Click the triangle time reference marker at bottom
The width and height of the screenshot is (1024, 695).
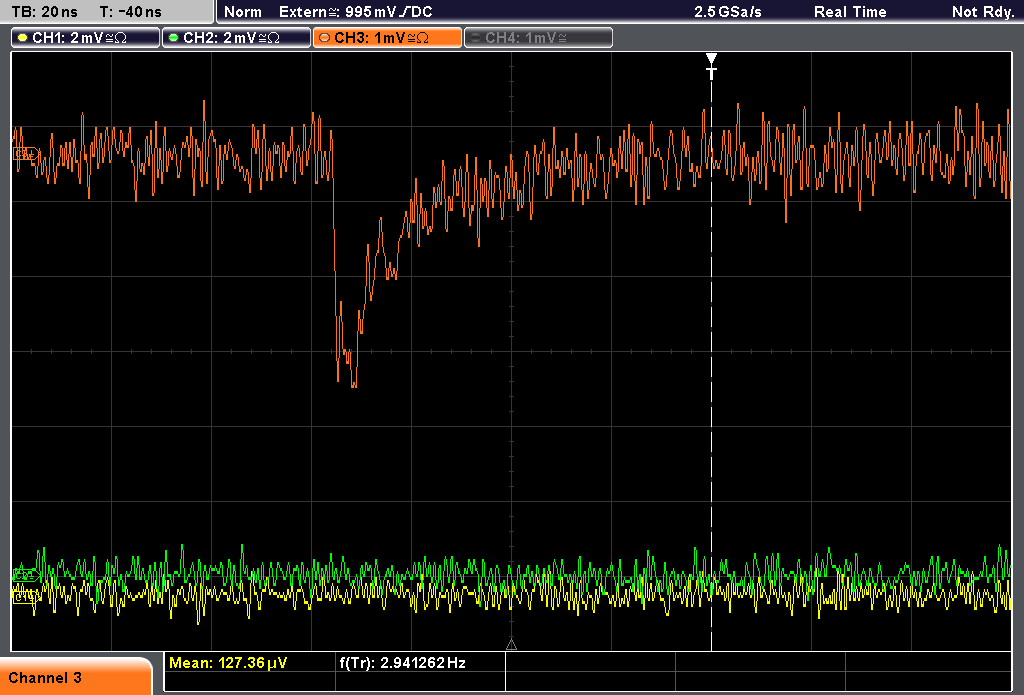(511, 644)
